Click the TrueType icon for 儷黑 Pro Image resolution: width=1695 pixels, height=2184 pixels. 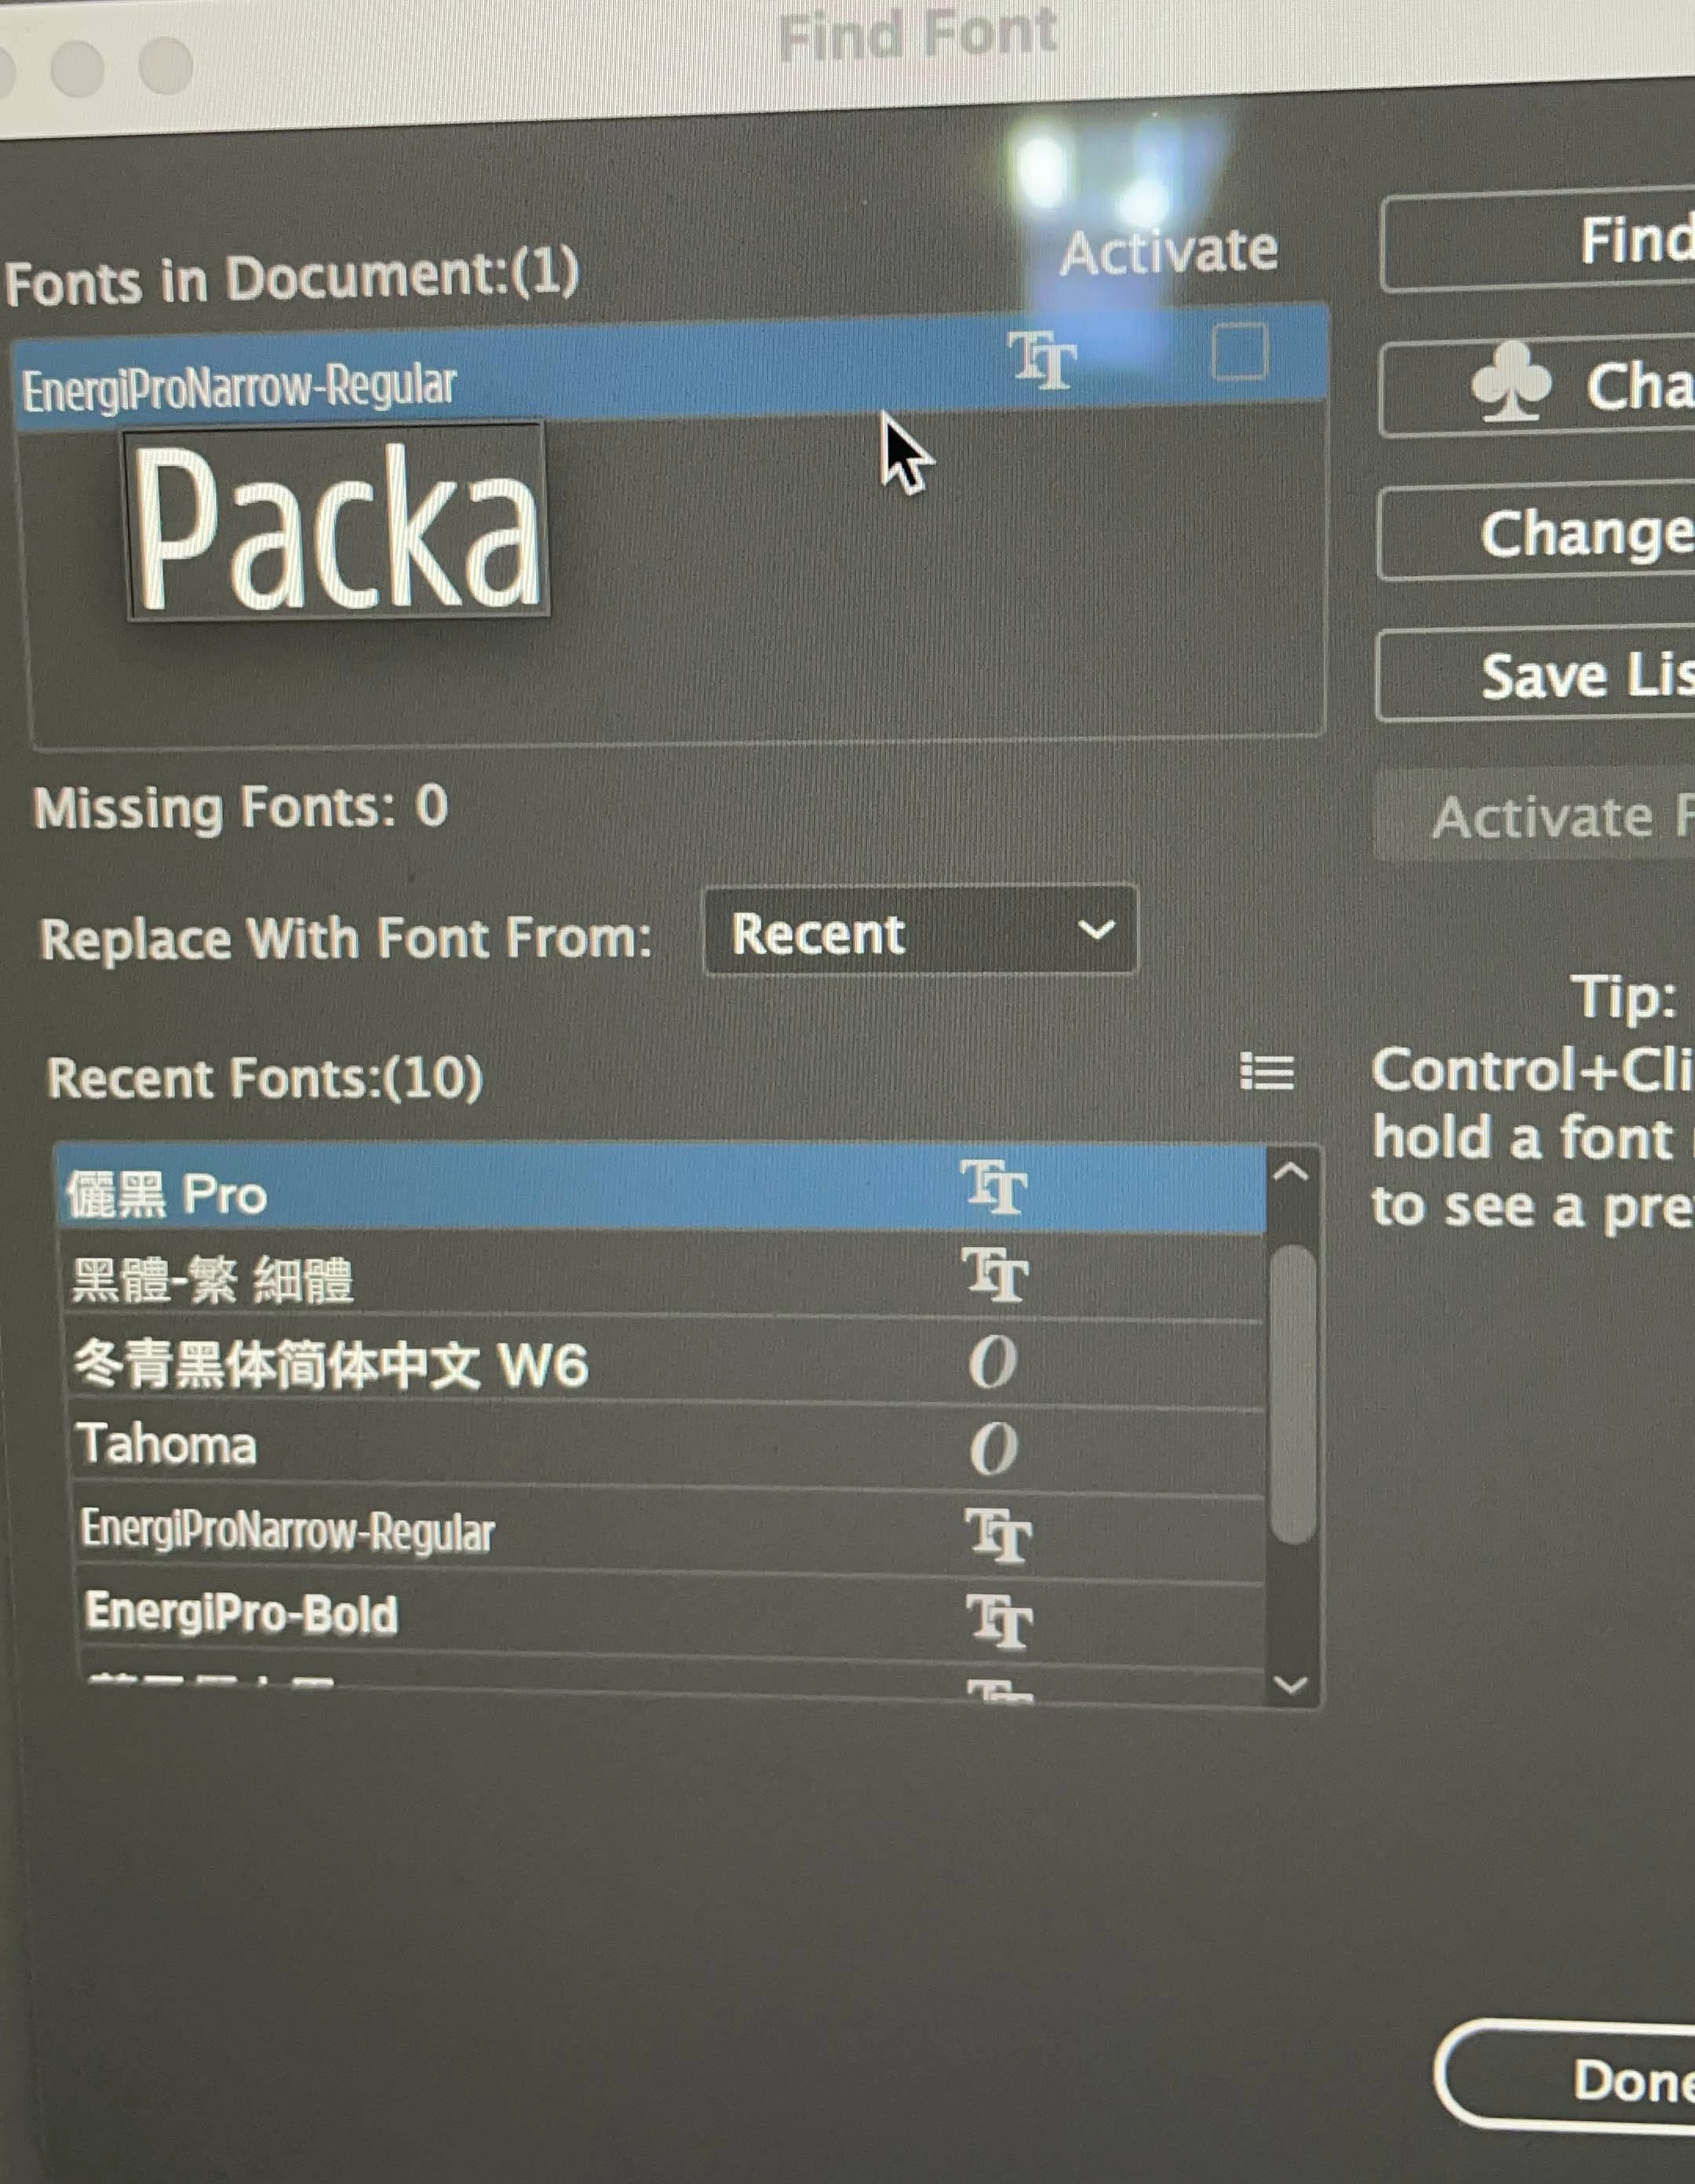coord(994,1188)
